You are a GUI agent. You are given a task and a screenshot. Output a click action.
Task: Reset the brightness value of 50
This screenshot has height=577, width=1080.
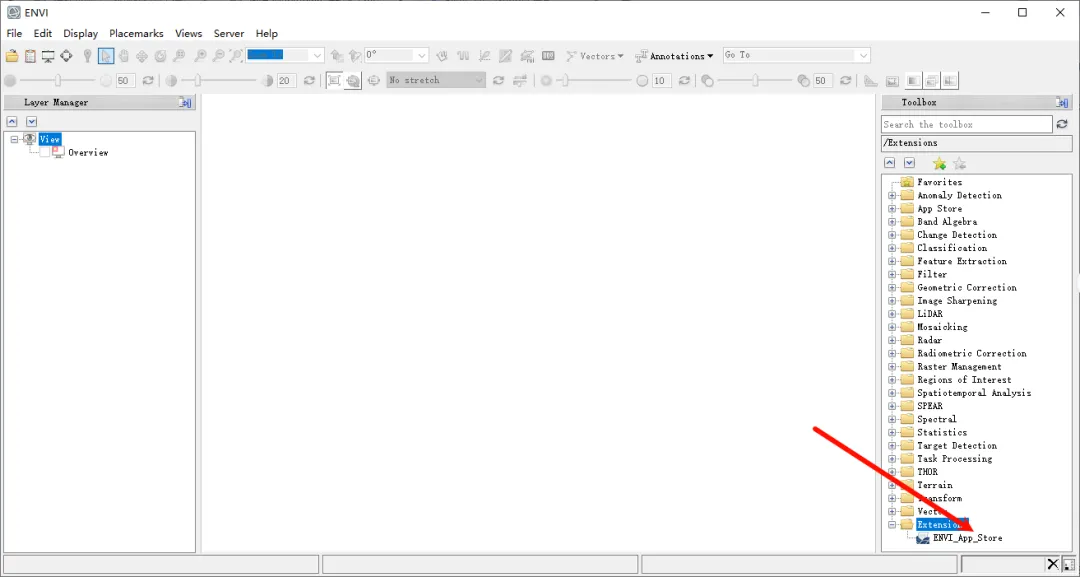tap(147, 81)
